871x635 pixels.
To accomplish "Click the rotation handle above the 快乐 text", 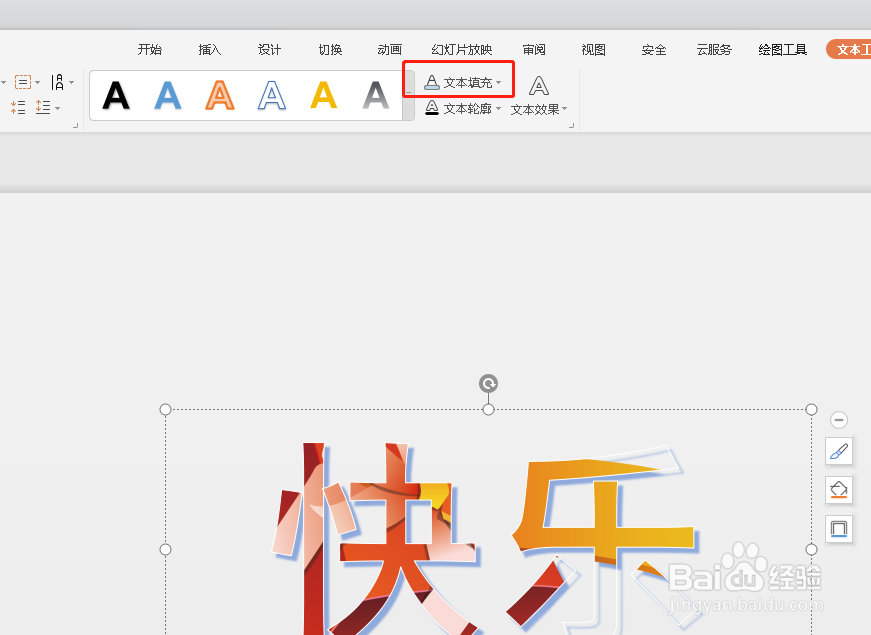I will point(488,382).
